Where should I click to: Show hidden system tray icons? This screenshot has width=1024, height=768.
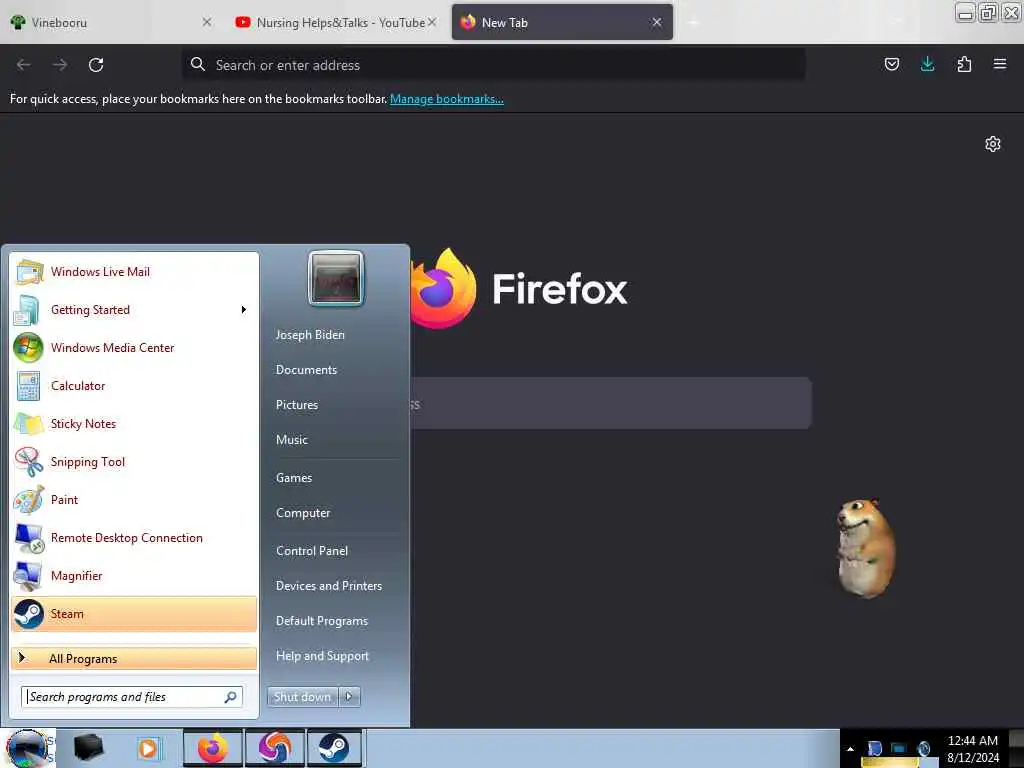coord(850,749)
